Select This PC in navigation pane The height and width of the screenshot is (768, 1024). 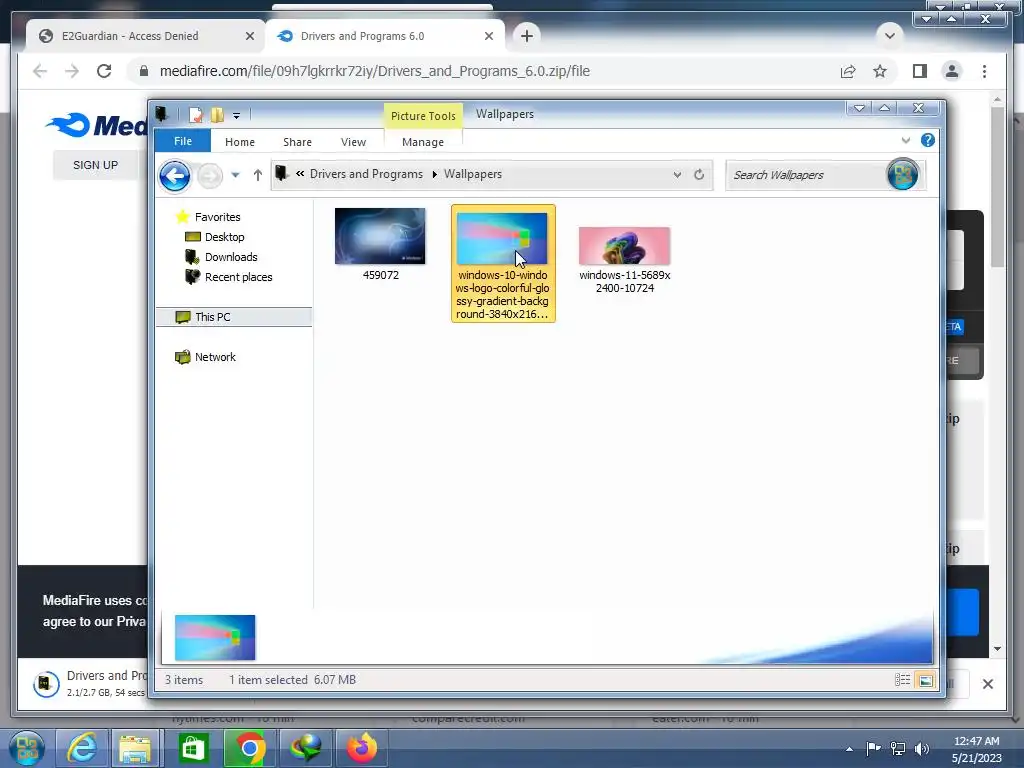[x=212, y=317]
